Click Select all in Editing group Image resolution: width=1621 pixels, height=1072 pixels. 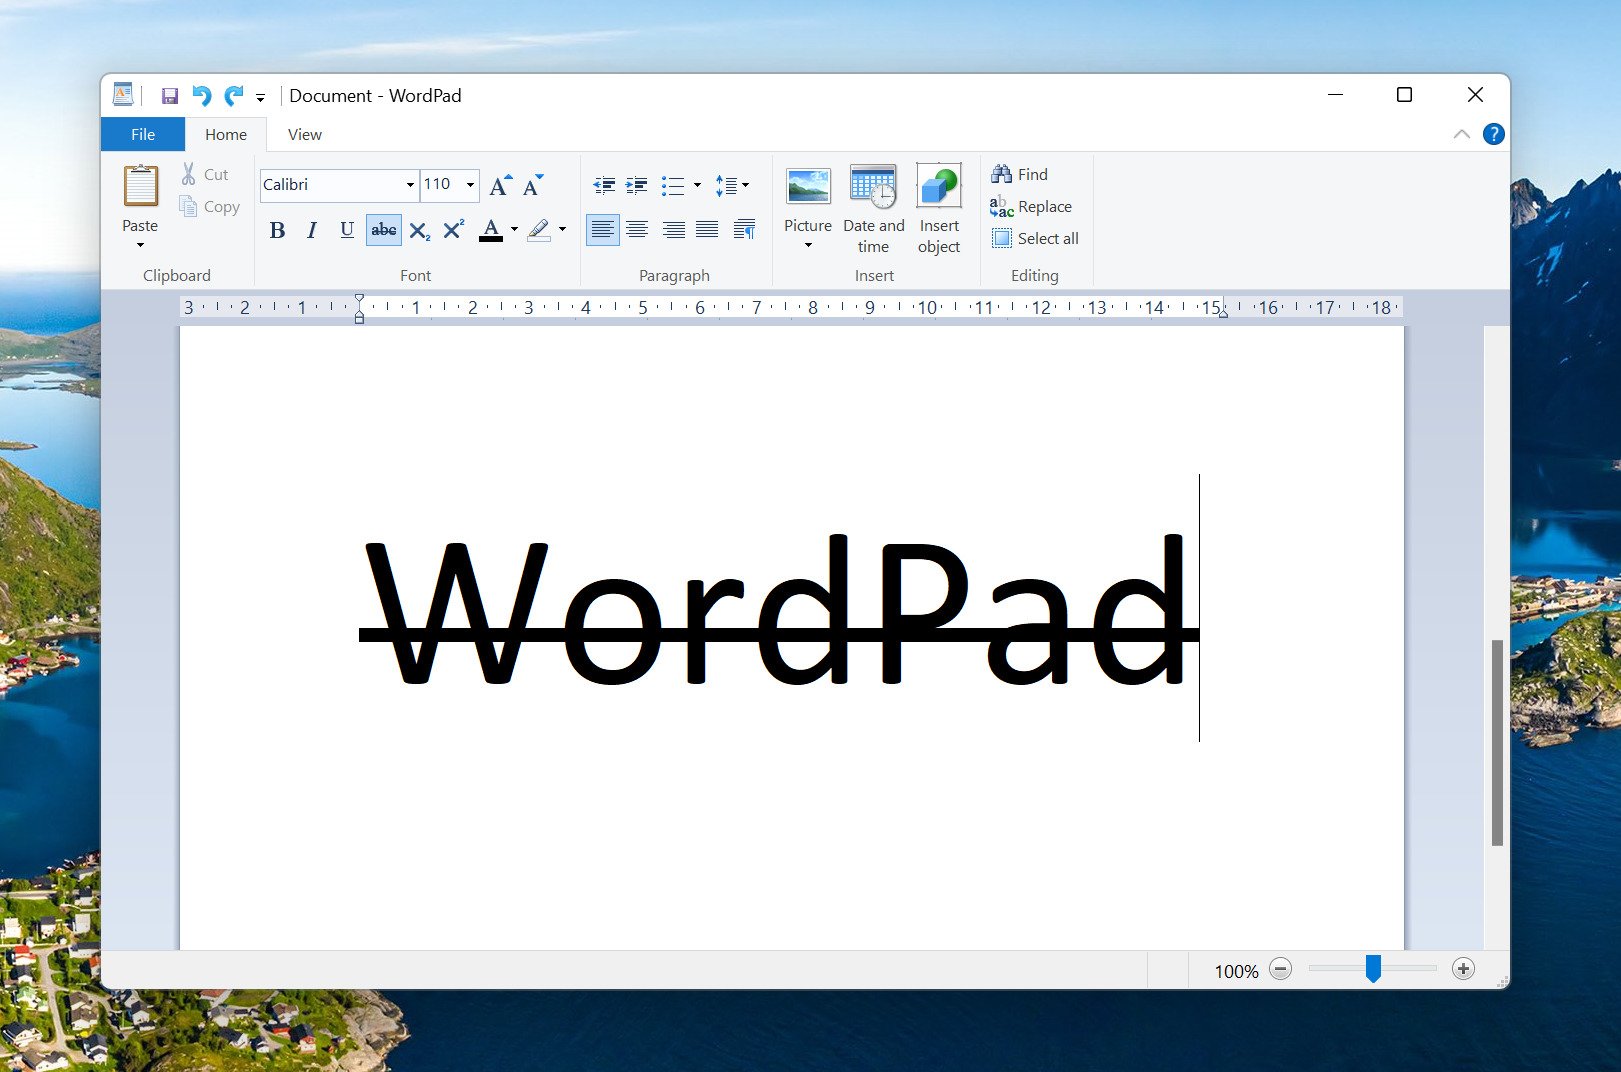(x=1035, y=238)
